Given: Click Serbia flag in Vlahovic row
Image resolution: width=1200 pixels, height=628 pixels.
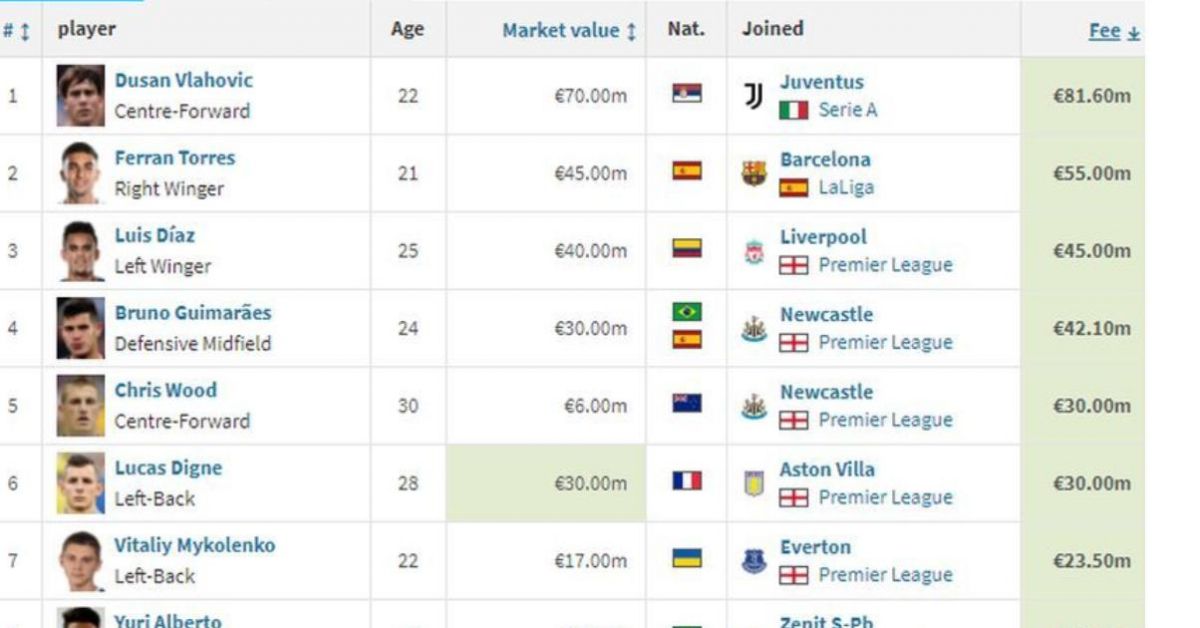Looking at the screenshot, I should click(x=687, y=93).
